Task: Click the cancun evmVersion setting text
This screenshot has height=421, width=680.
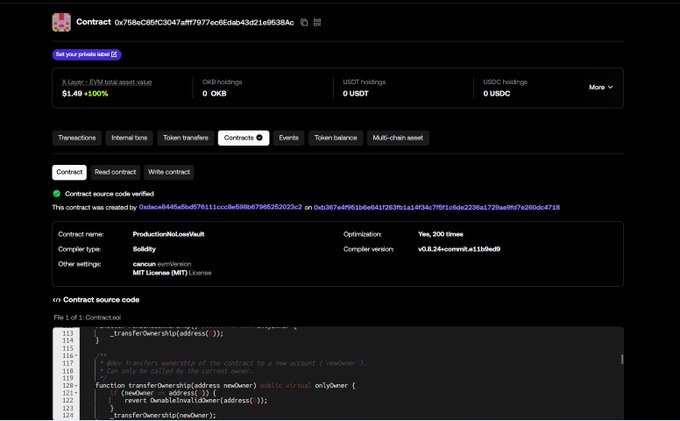Action: pyautogui.click(x=162, y=264)
